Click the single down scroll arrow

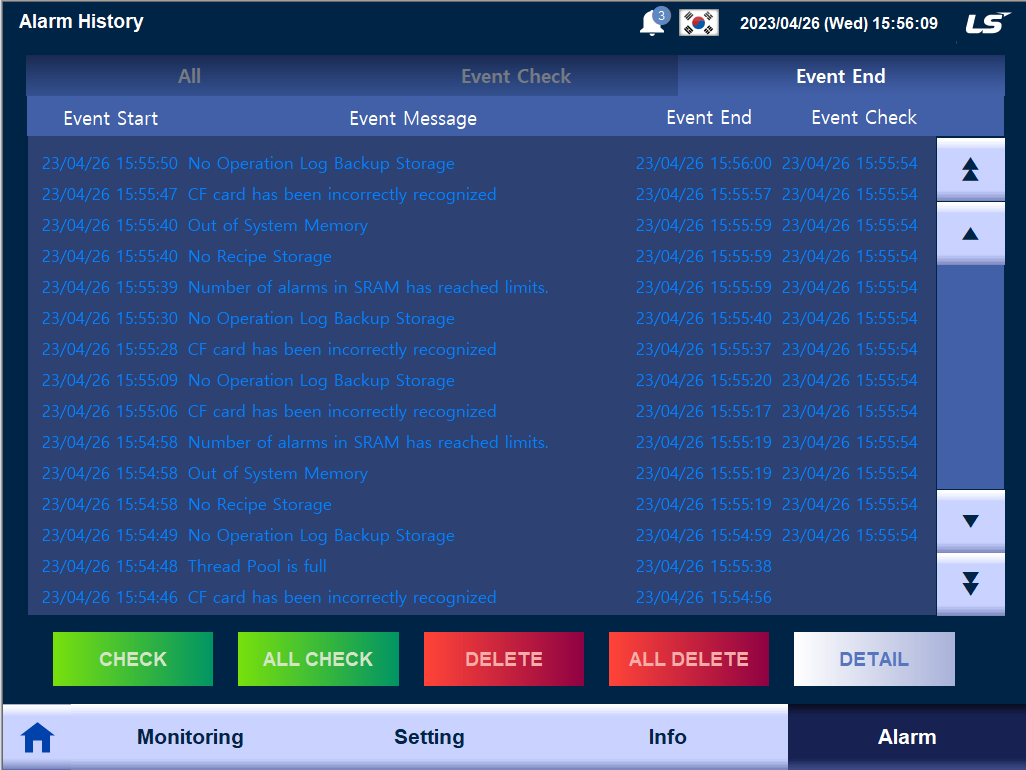point(970,521)
